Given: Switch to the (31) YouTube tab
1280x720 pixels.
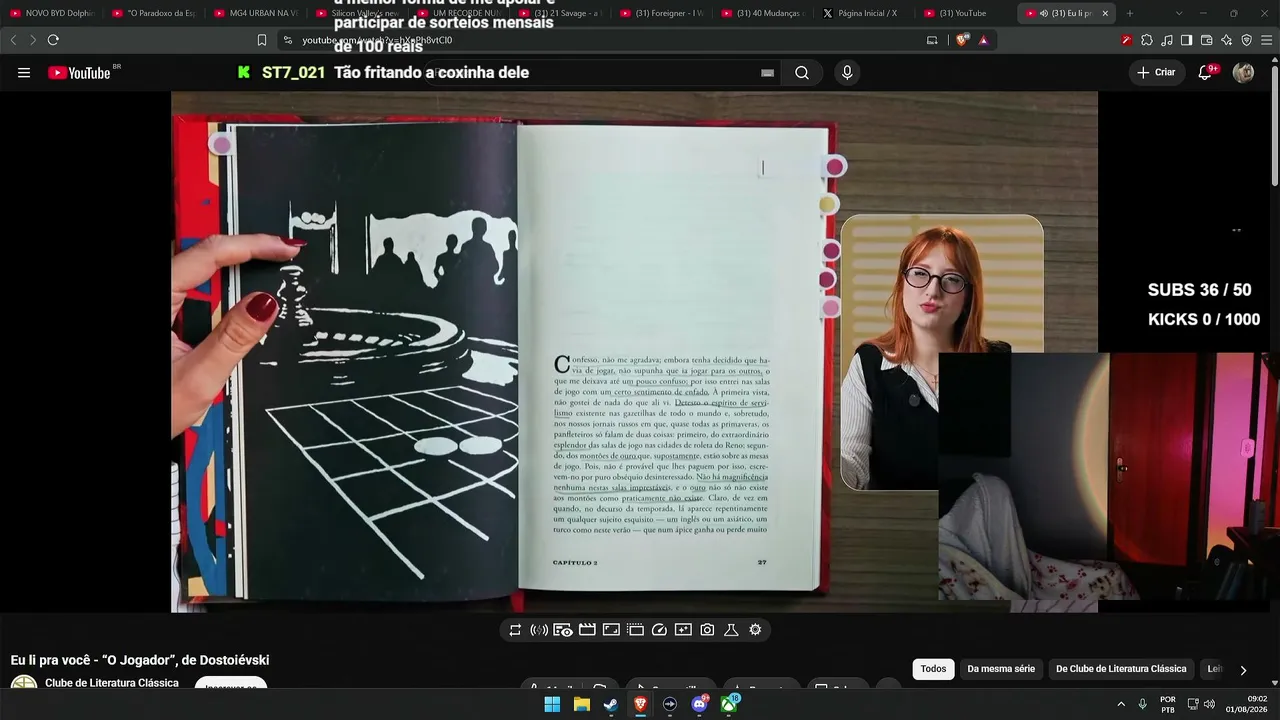Looking at the screenshot, I should tap(966, 13).
